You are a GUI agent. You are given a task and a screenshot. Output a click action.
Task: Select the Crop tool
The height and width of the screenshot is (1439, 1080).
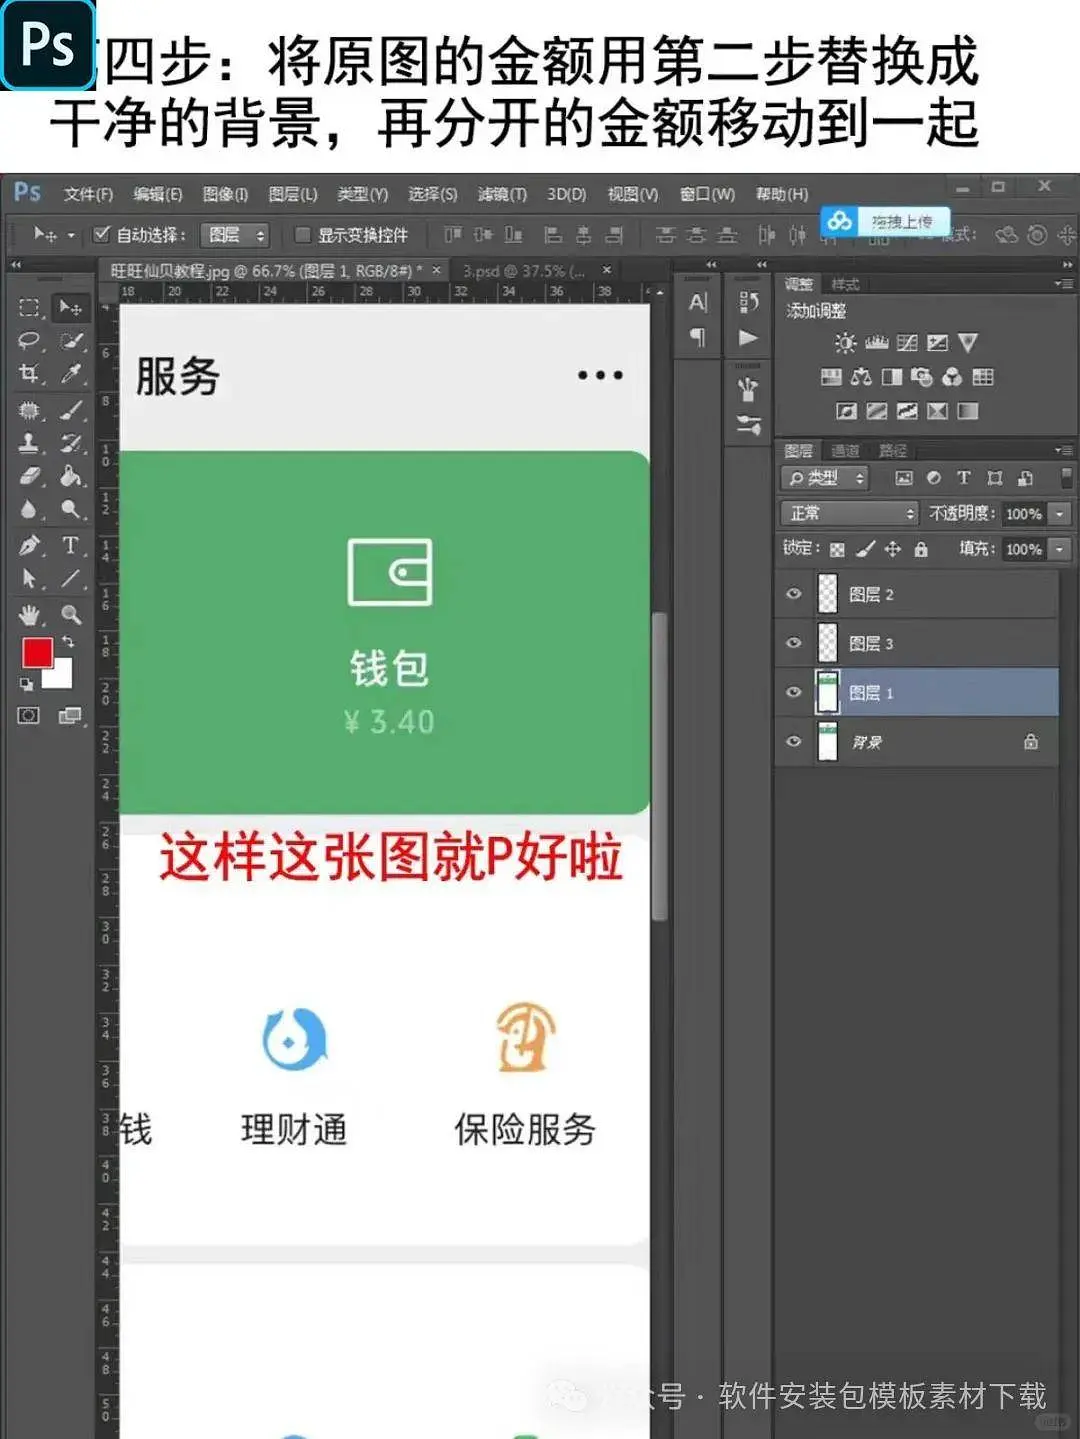(x=29, y=374)
